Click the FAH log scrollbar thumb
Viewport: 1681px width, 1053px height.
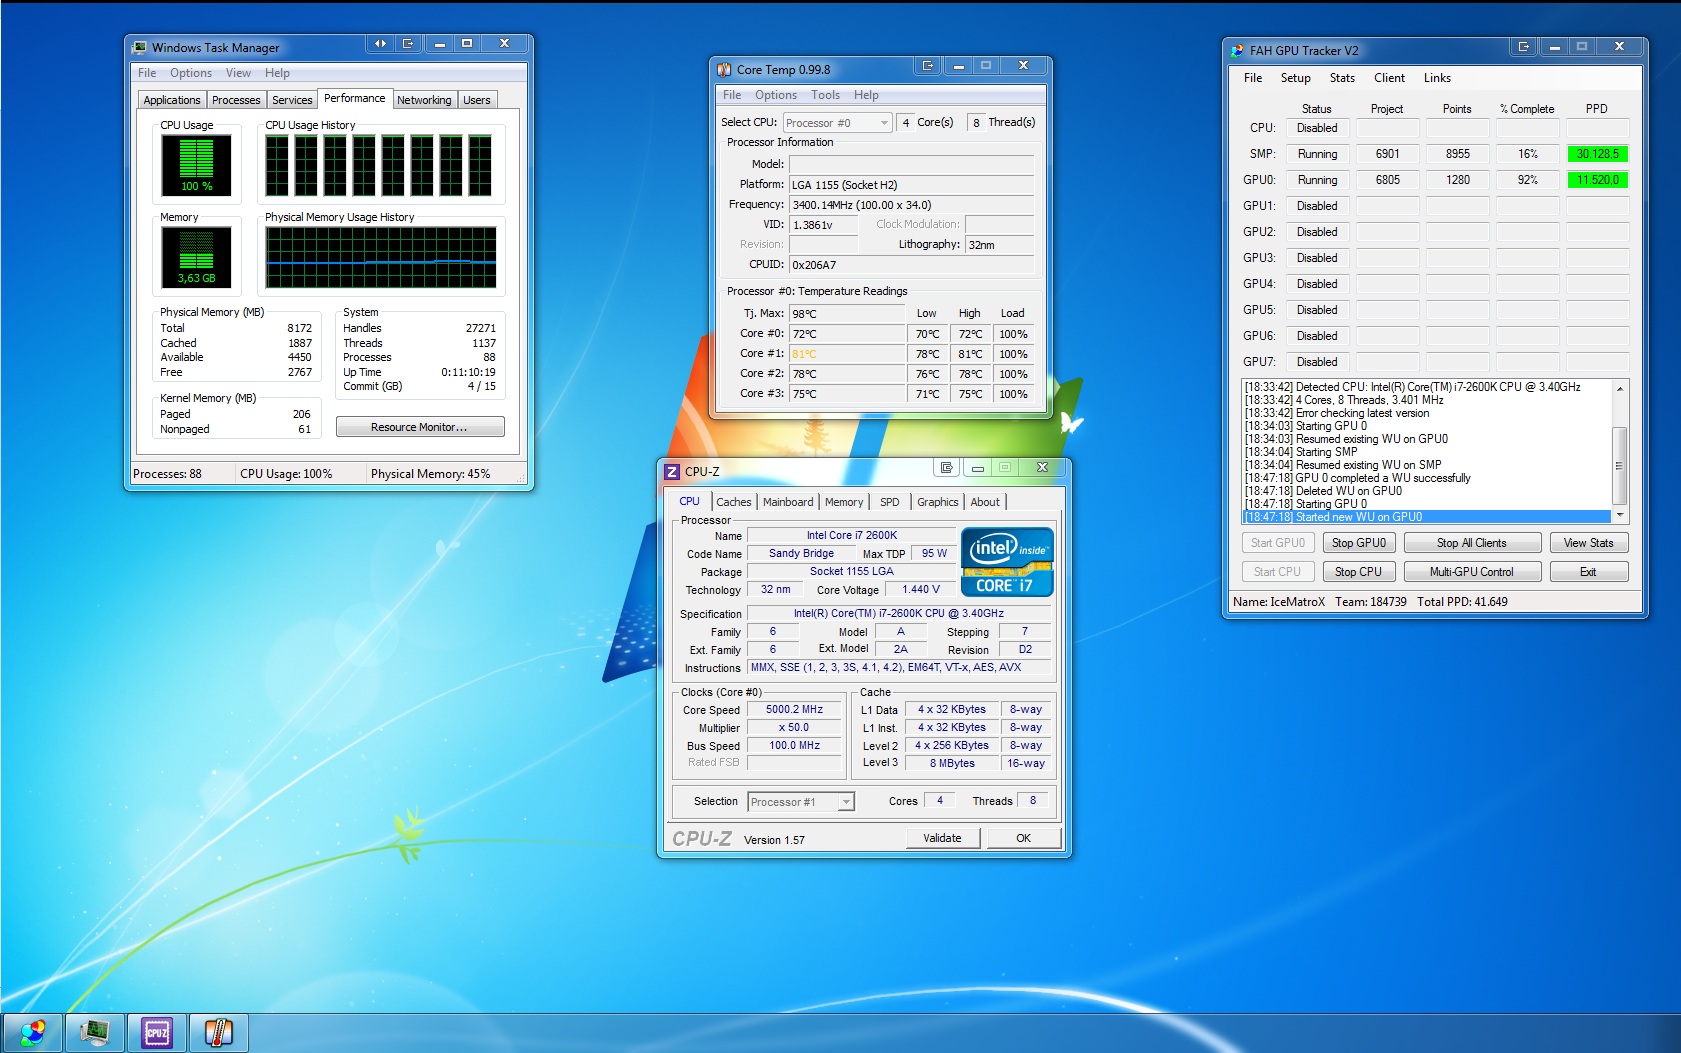pyautogui.click(x=1620, y=465)
